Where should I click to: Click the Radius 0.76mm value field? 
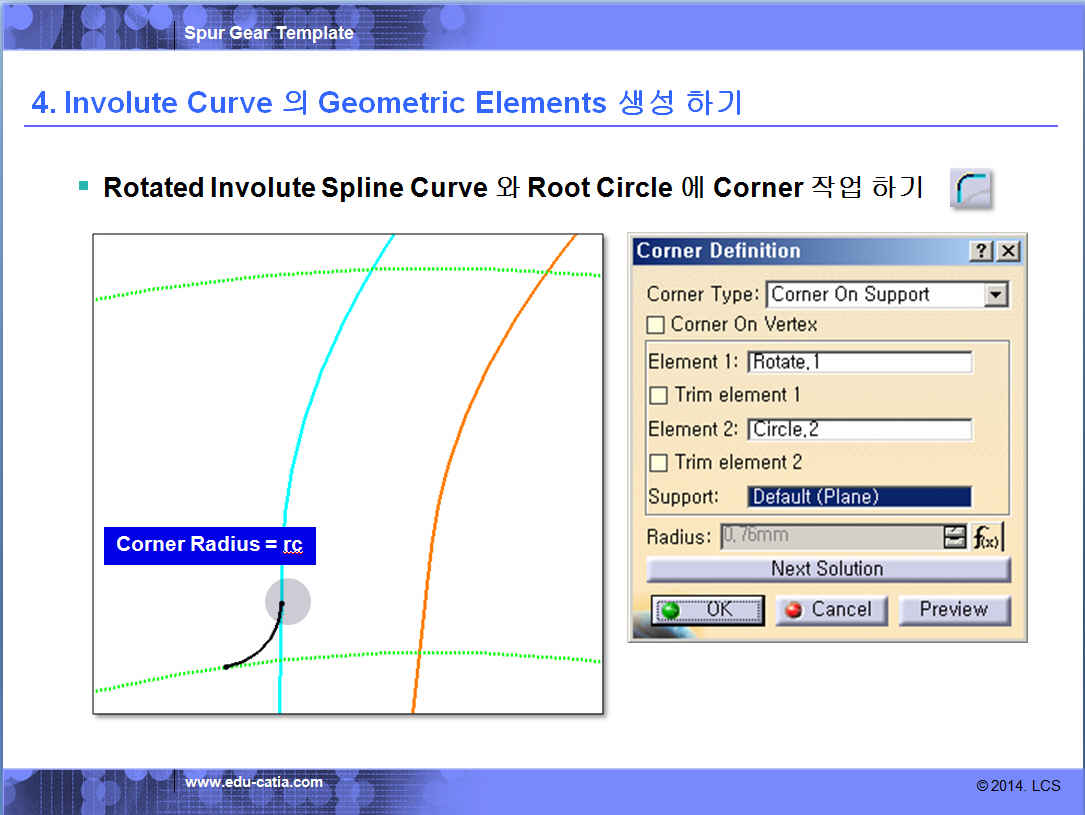(x=830, y=537)
